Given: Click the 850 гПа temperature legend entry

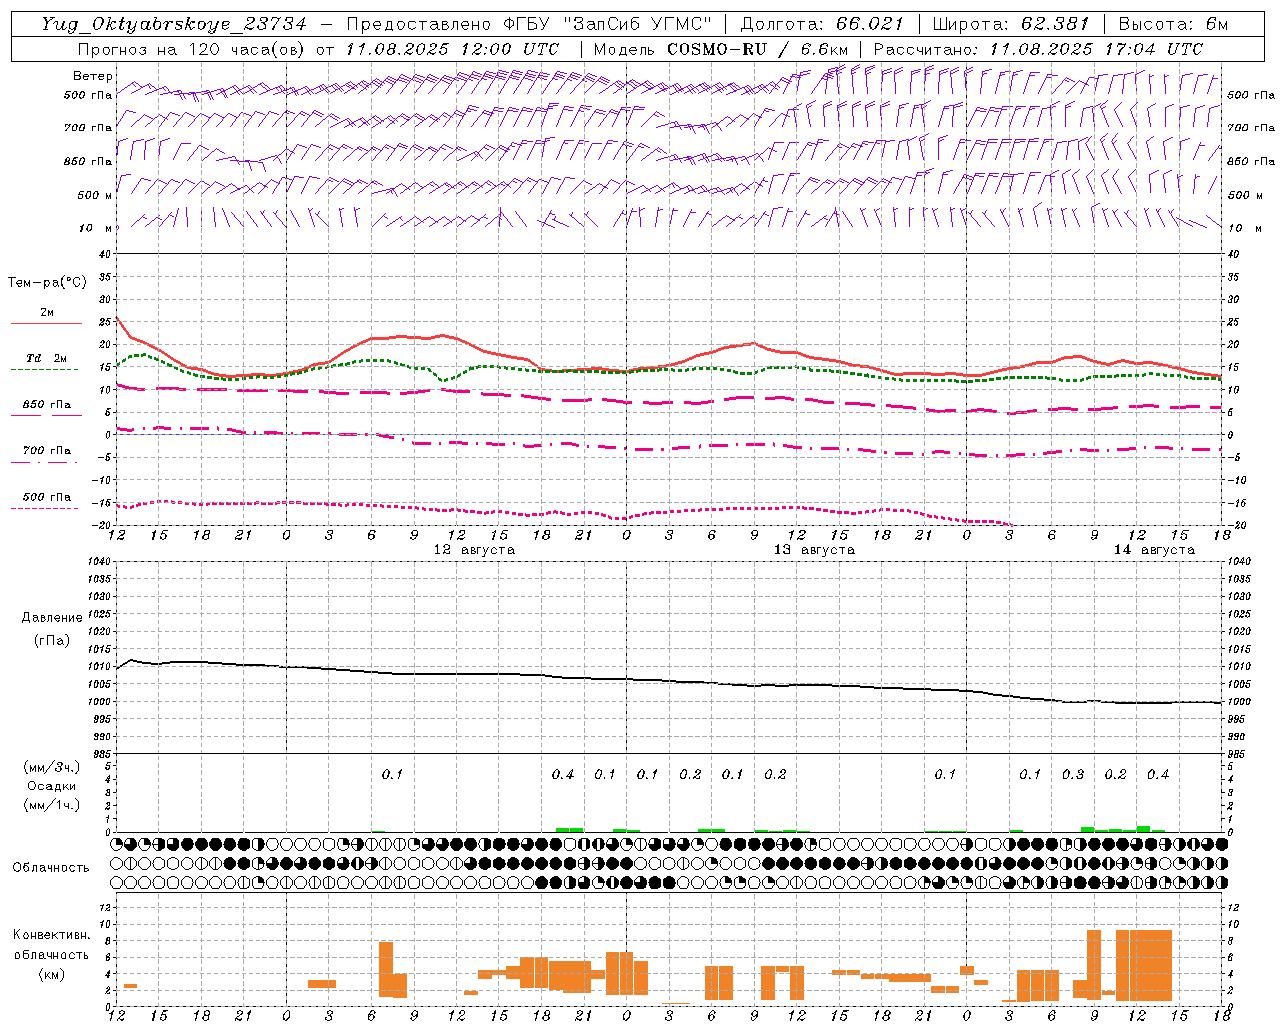Looking at the screenshot, I should (x=47, y=405).
